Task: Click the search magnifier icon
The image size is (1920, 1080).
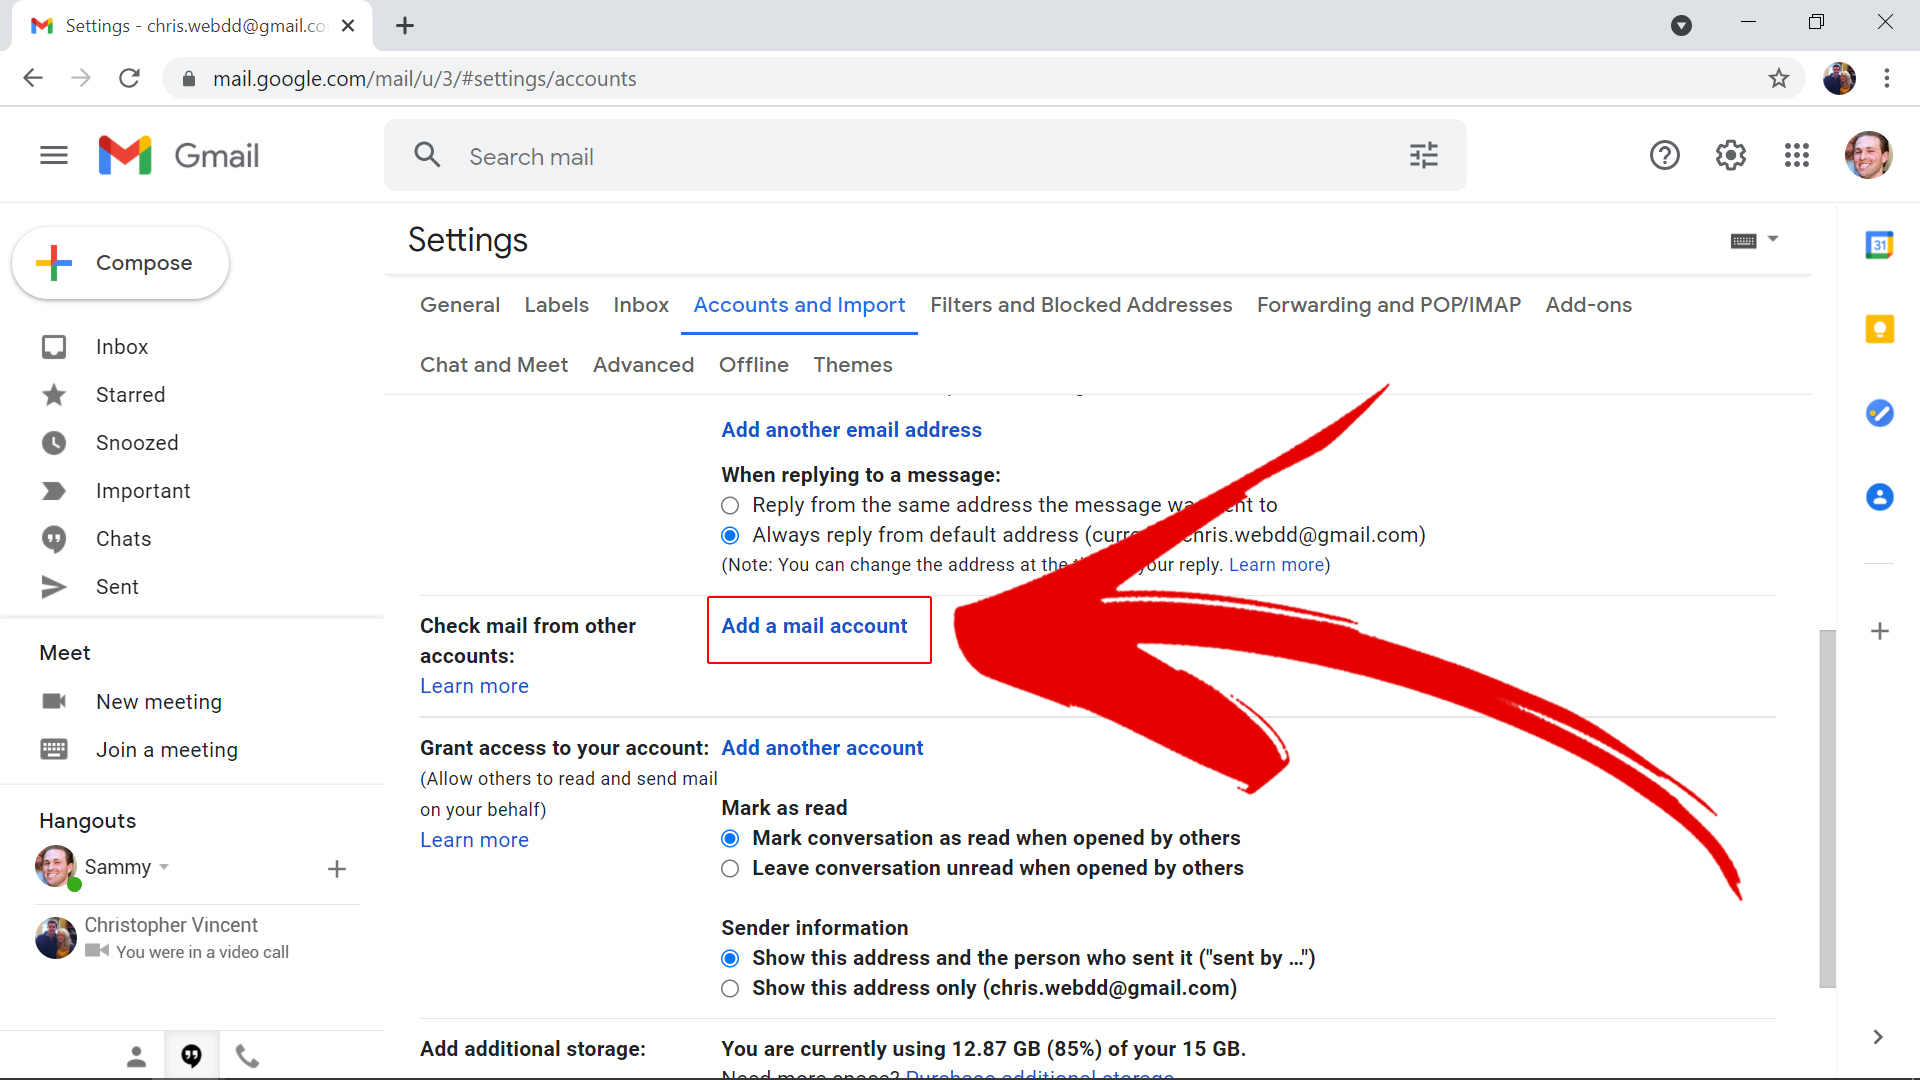Action: click(427, 155)
